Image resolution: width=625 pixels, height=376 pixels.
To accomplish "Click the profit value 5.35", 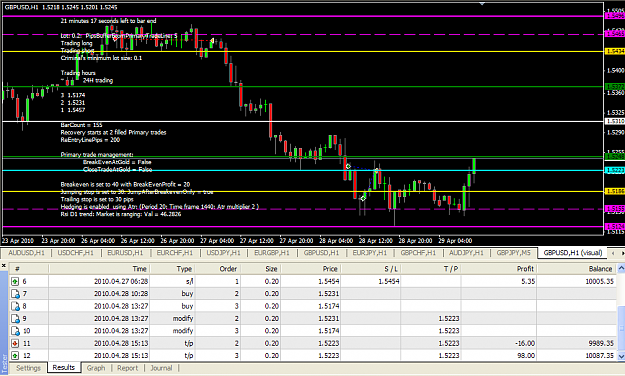I will tap(528, 282).
